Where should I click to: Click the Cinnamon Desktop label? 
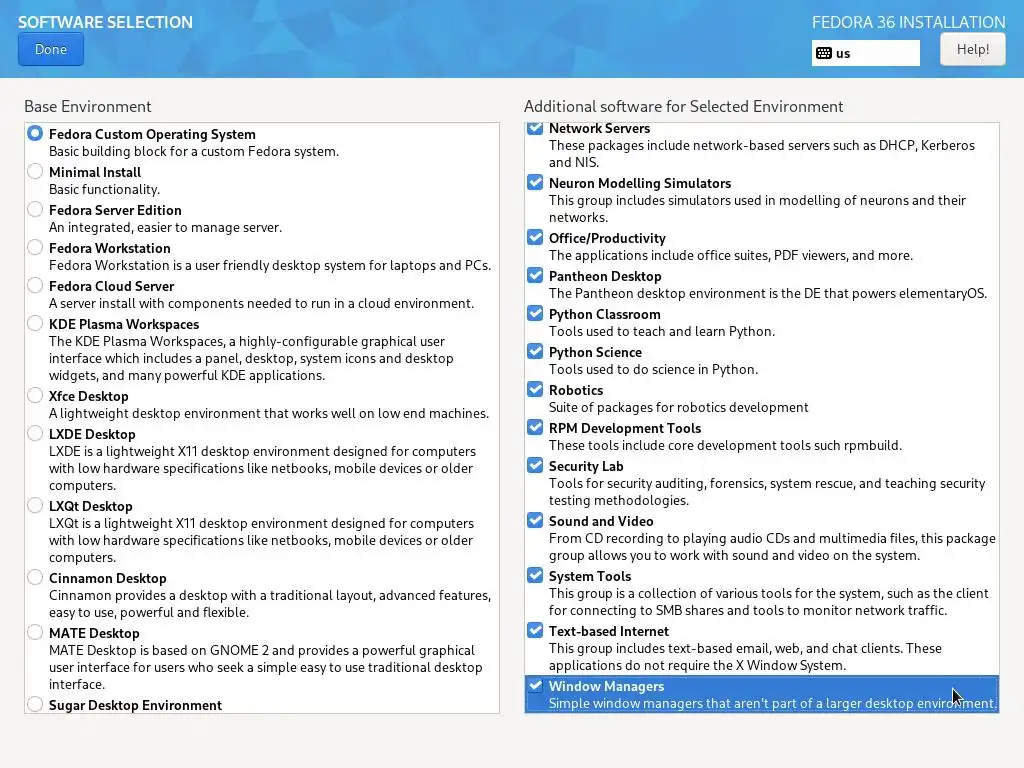click(108, 578)
